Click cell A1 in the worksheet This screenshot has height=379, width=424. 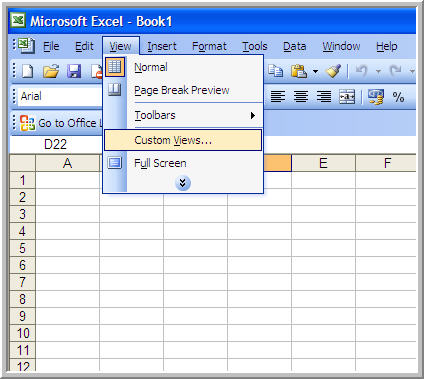(x=67, y=180)
